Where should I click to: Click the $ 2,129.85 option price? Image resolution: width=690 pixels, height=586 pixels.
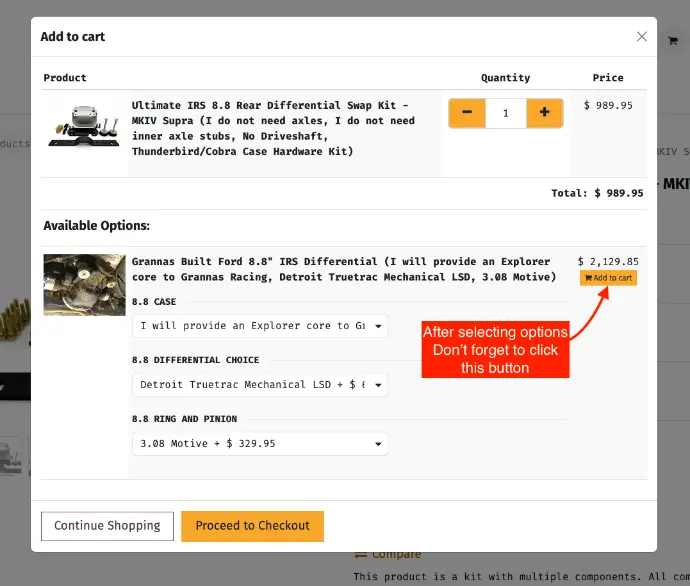608,261
